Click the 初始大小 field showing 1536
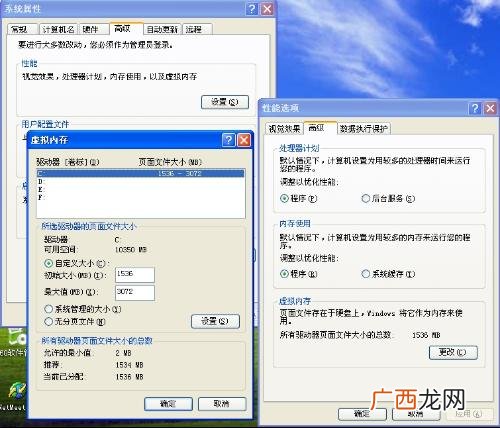This screenshot has width=500, height=428. [x=135, y=275]
